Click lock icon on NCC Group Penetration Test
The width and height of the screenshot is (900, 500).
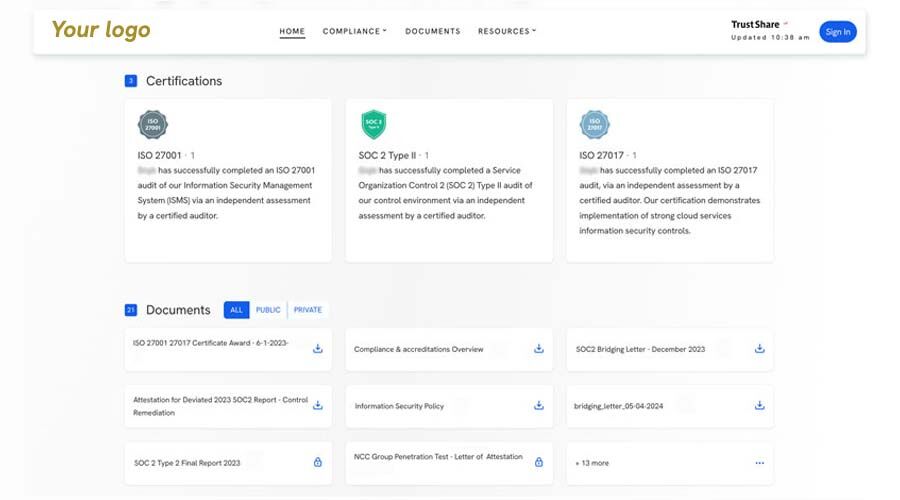(x=539, y=462)
